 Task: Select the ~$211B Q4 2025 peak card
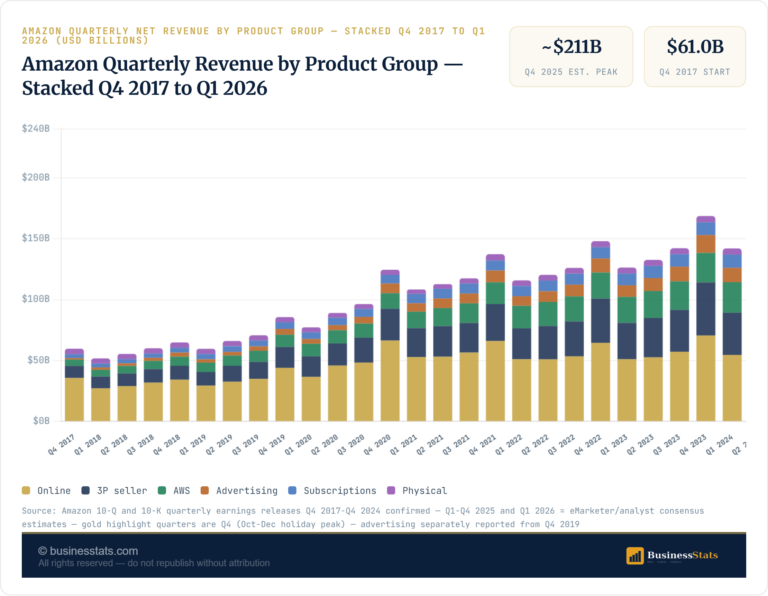click(x=571, y=57)
